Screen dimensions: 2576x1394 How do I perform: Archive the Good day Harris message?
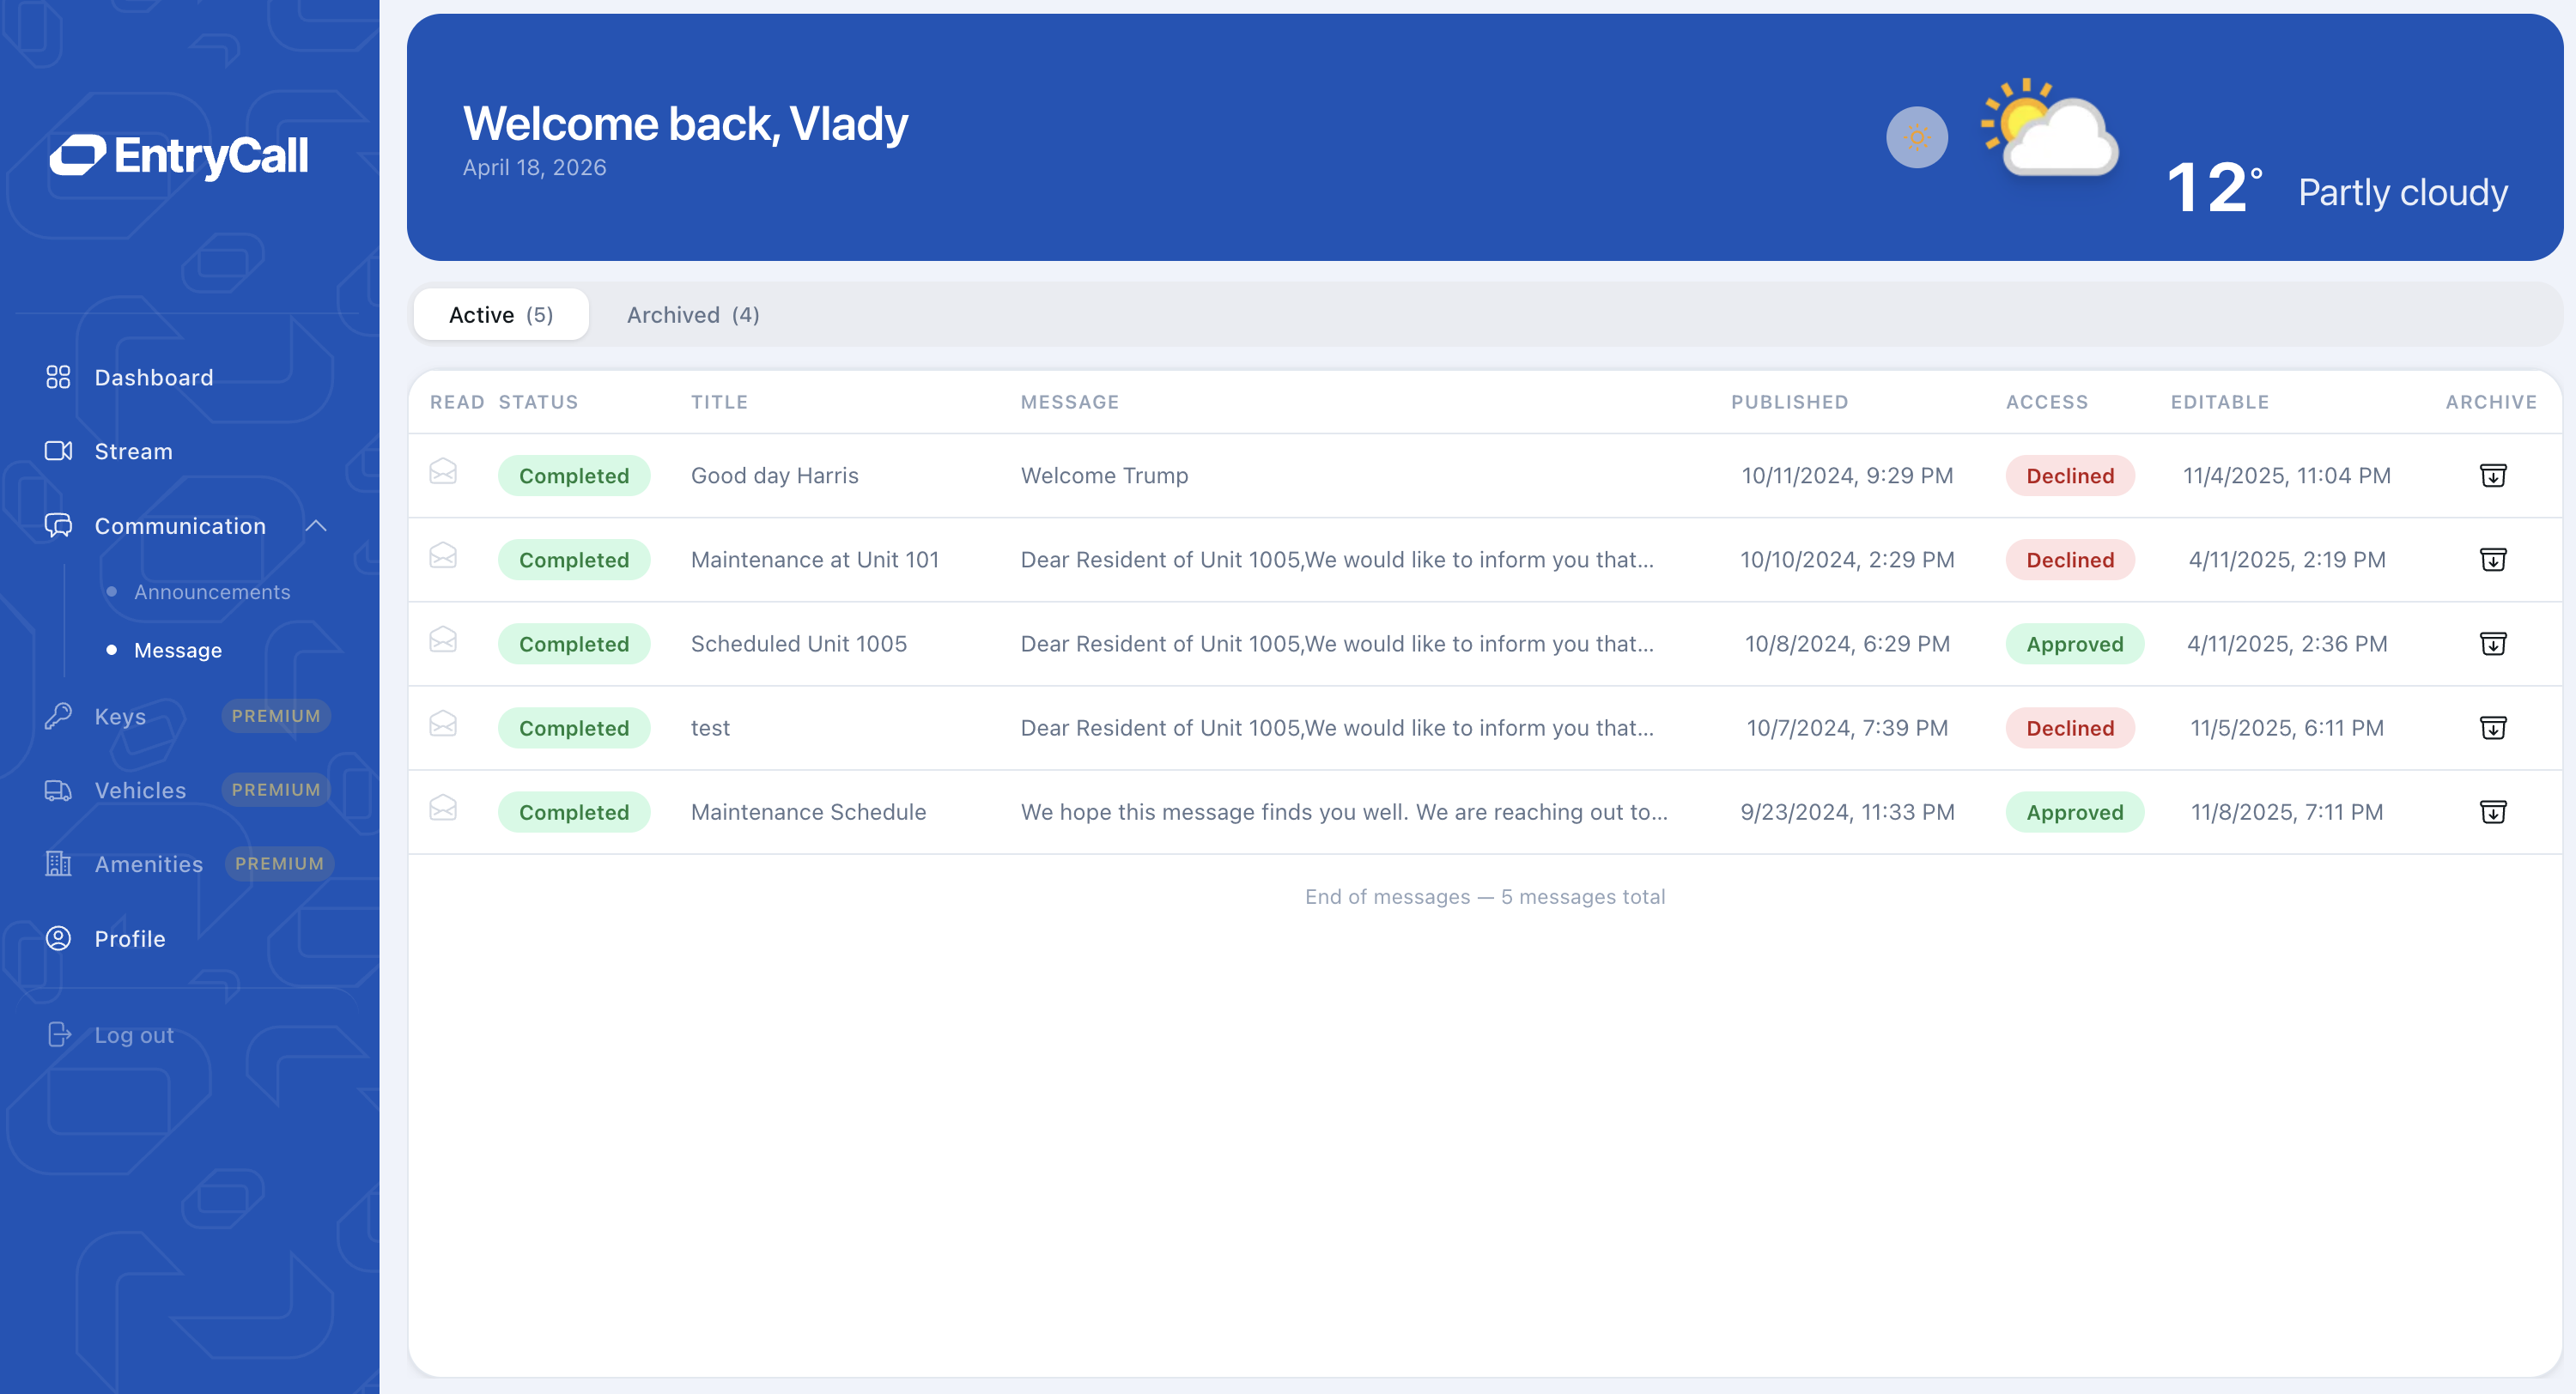click(2493, 475)
